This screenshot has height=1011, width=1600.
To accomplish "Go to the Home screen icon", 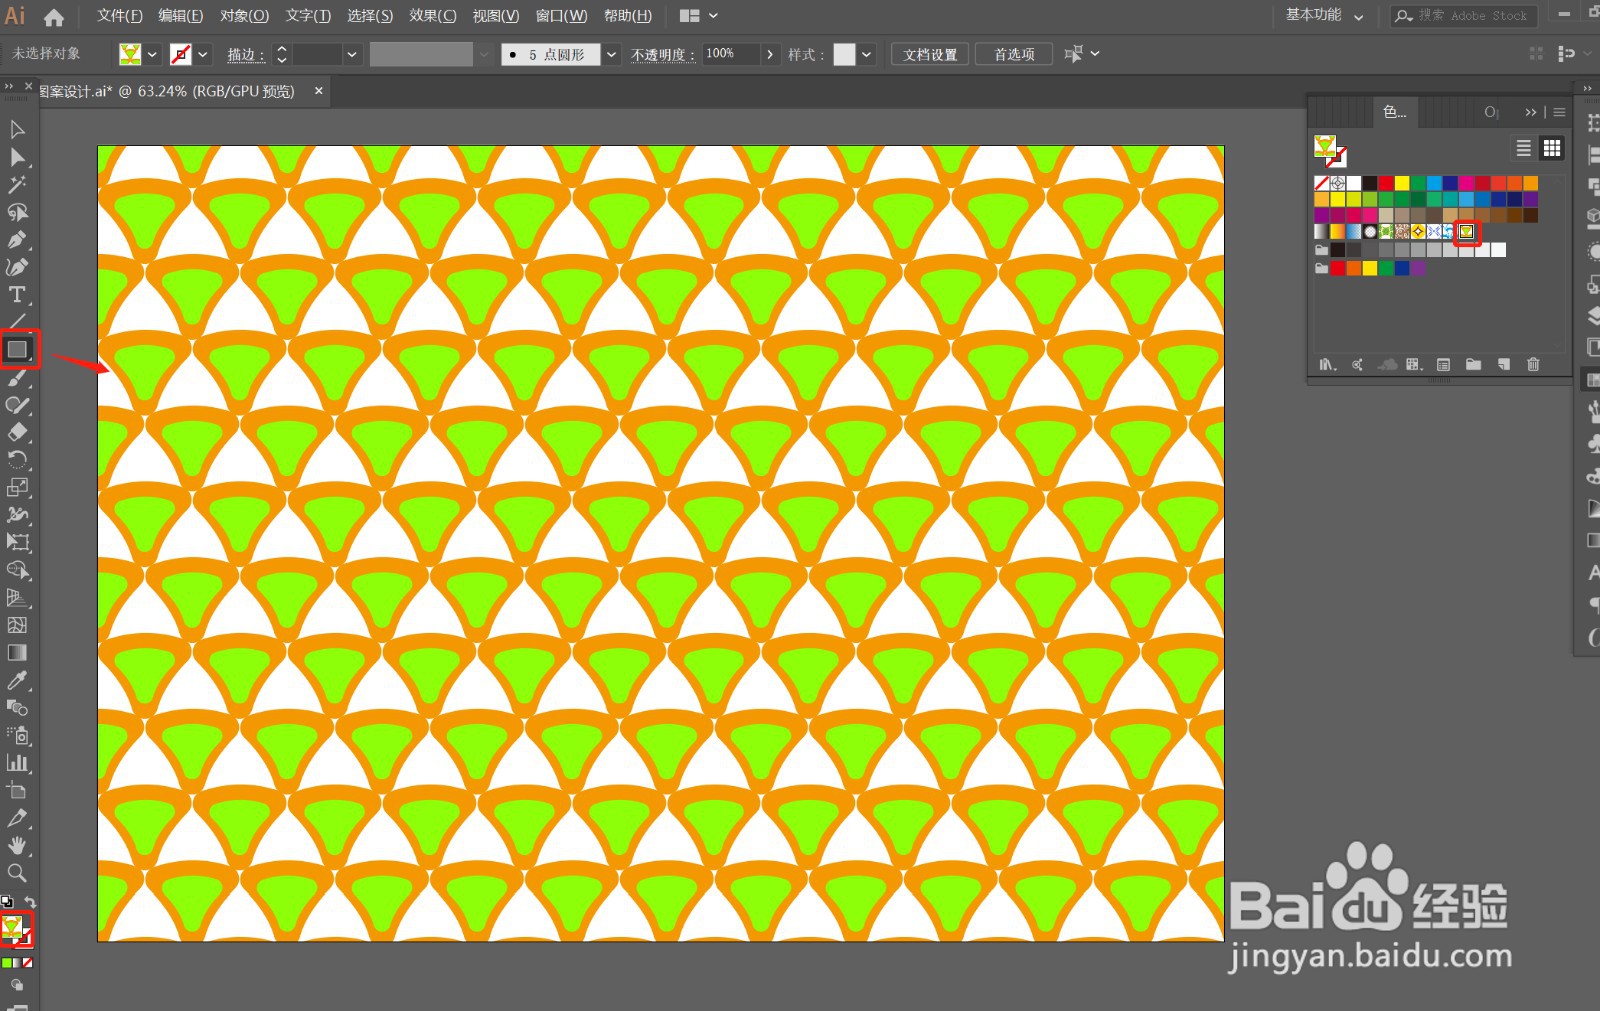I will [x=54, y=17].
